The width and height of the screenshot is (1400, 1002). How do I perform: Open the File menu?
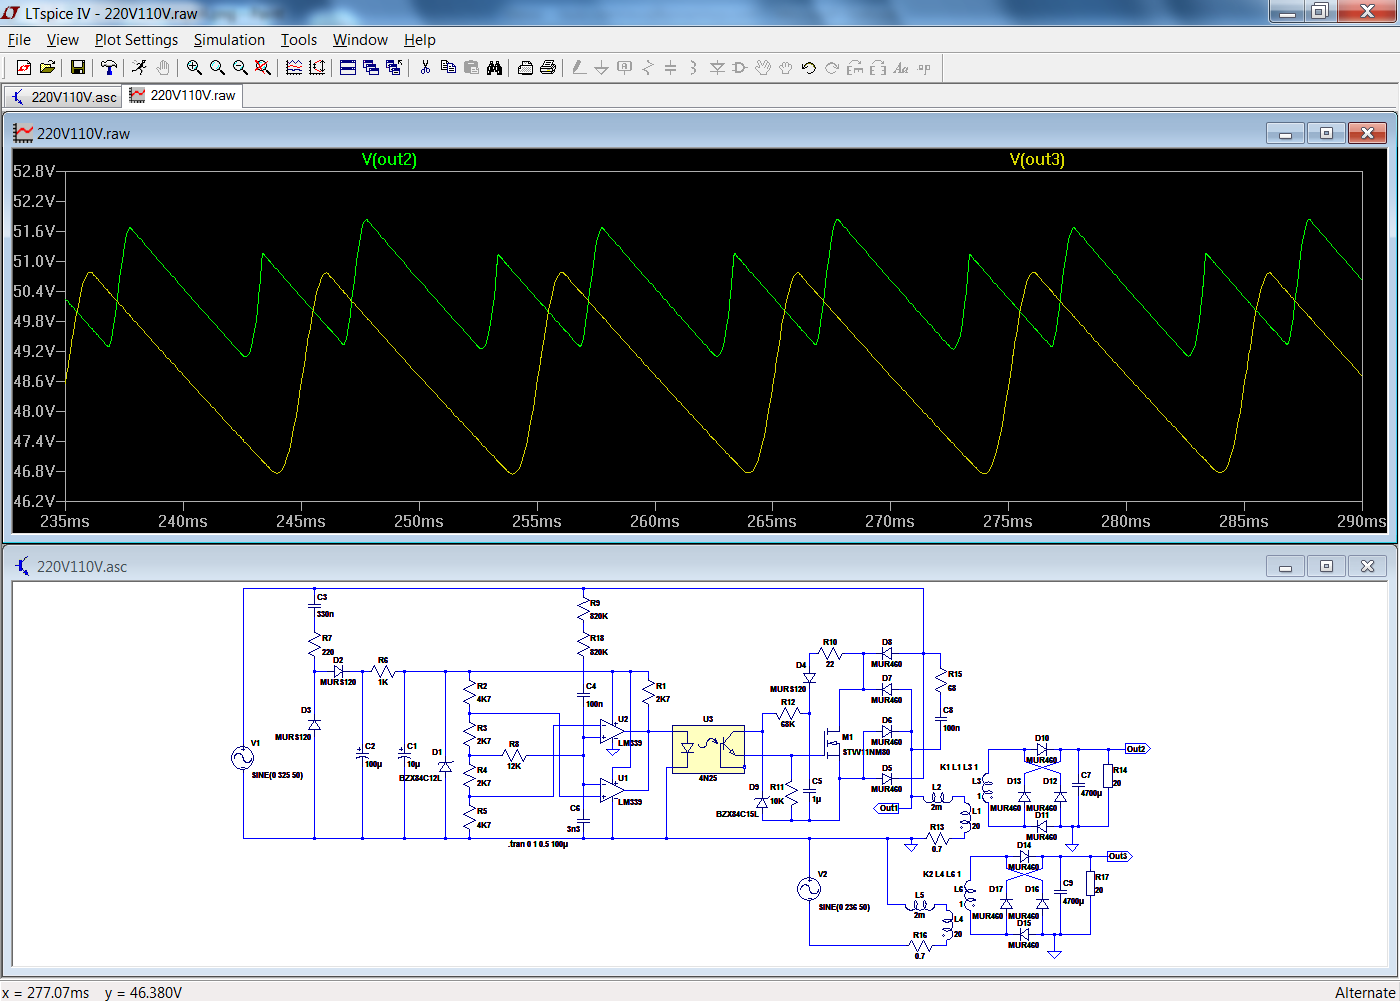(x=19, y=40)
